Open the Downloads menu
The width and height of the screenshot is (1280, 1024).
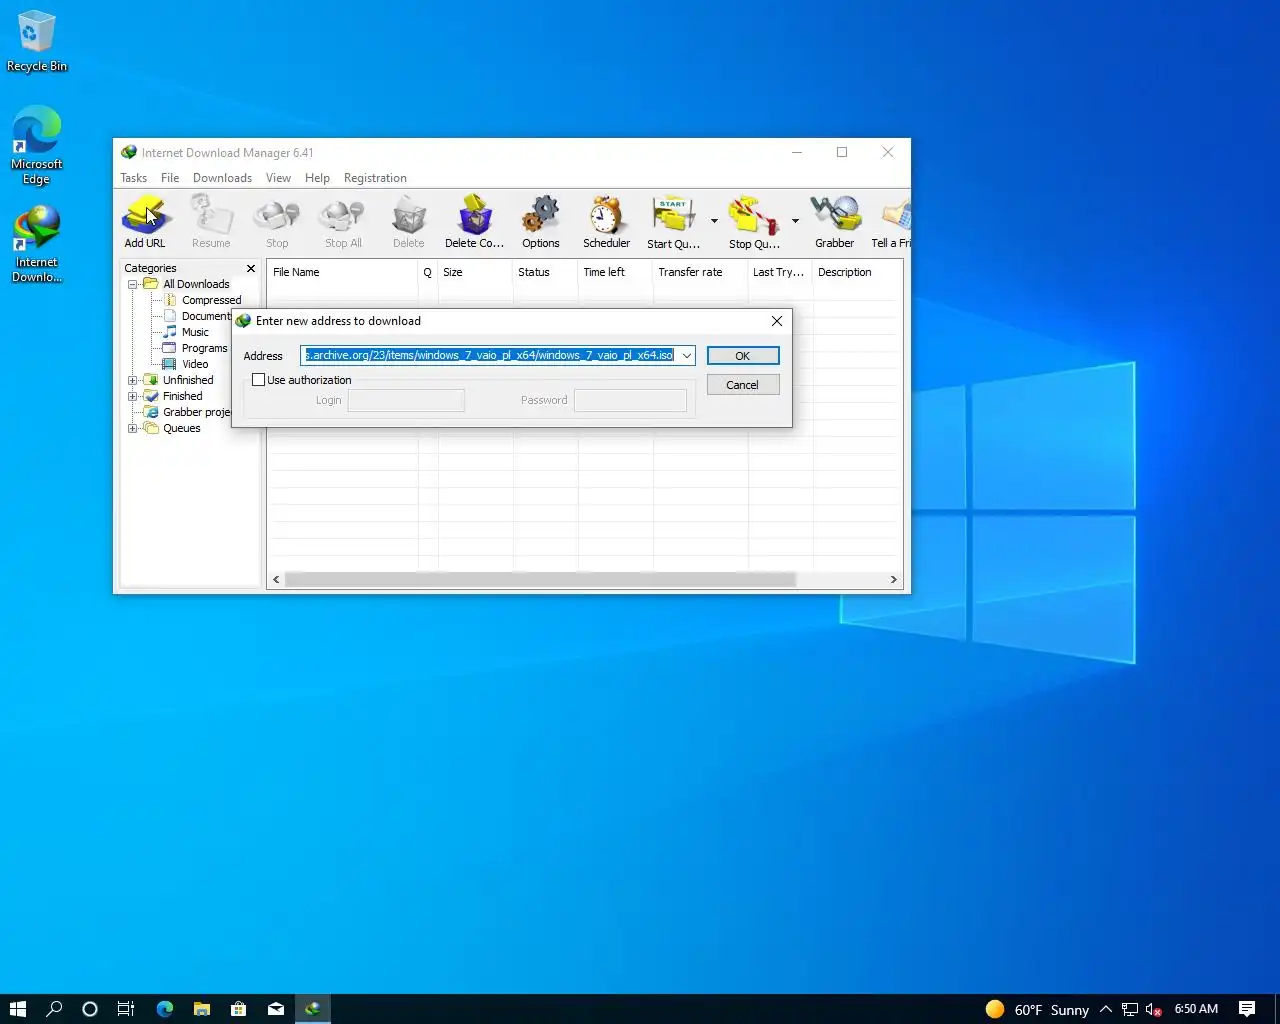click(222, 178)
